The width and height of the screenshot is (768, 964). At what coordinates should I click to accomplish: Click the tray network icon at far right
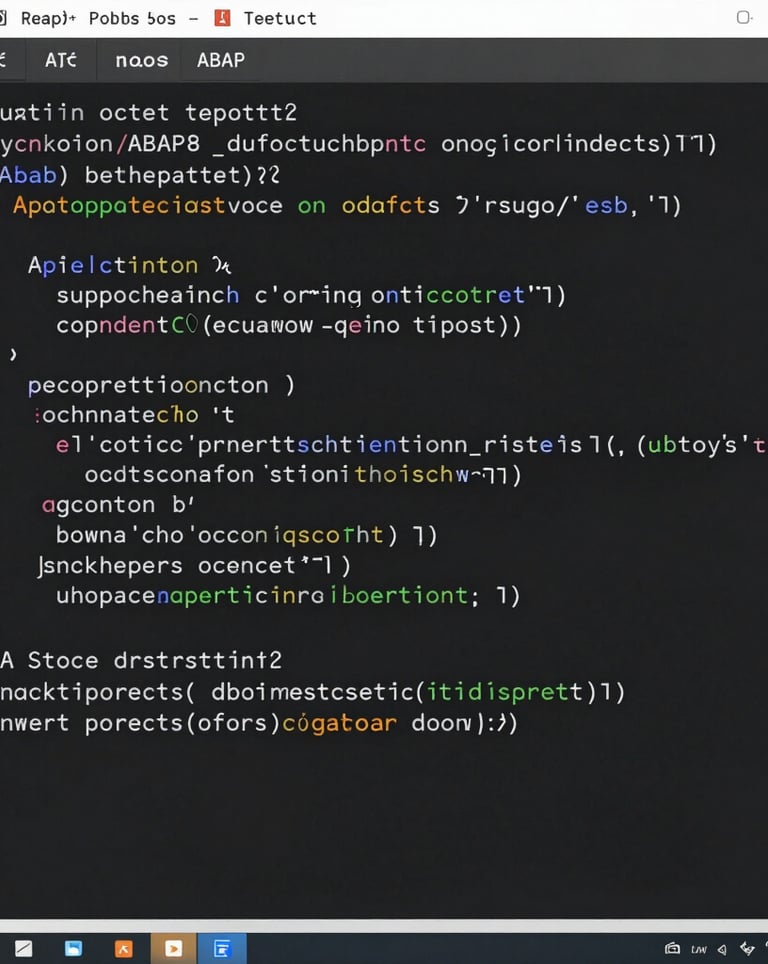pyautogui.click(x=747, y=949)
